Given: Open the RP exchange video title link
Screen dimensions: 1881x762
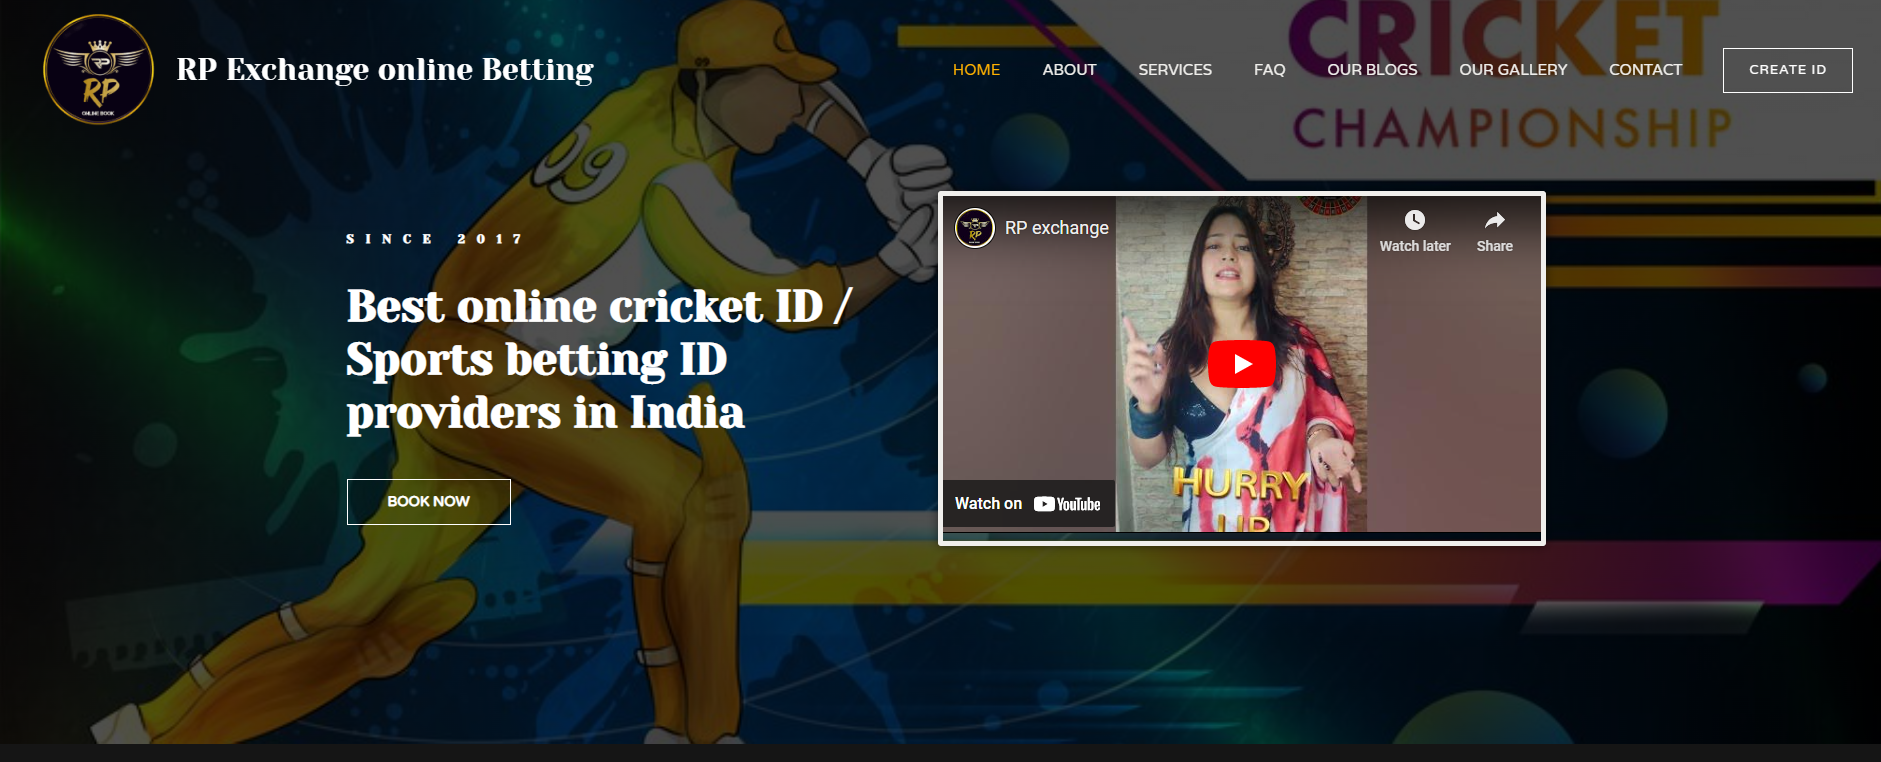Looking at the screenshot, I should 1056,228.
